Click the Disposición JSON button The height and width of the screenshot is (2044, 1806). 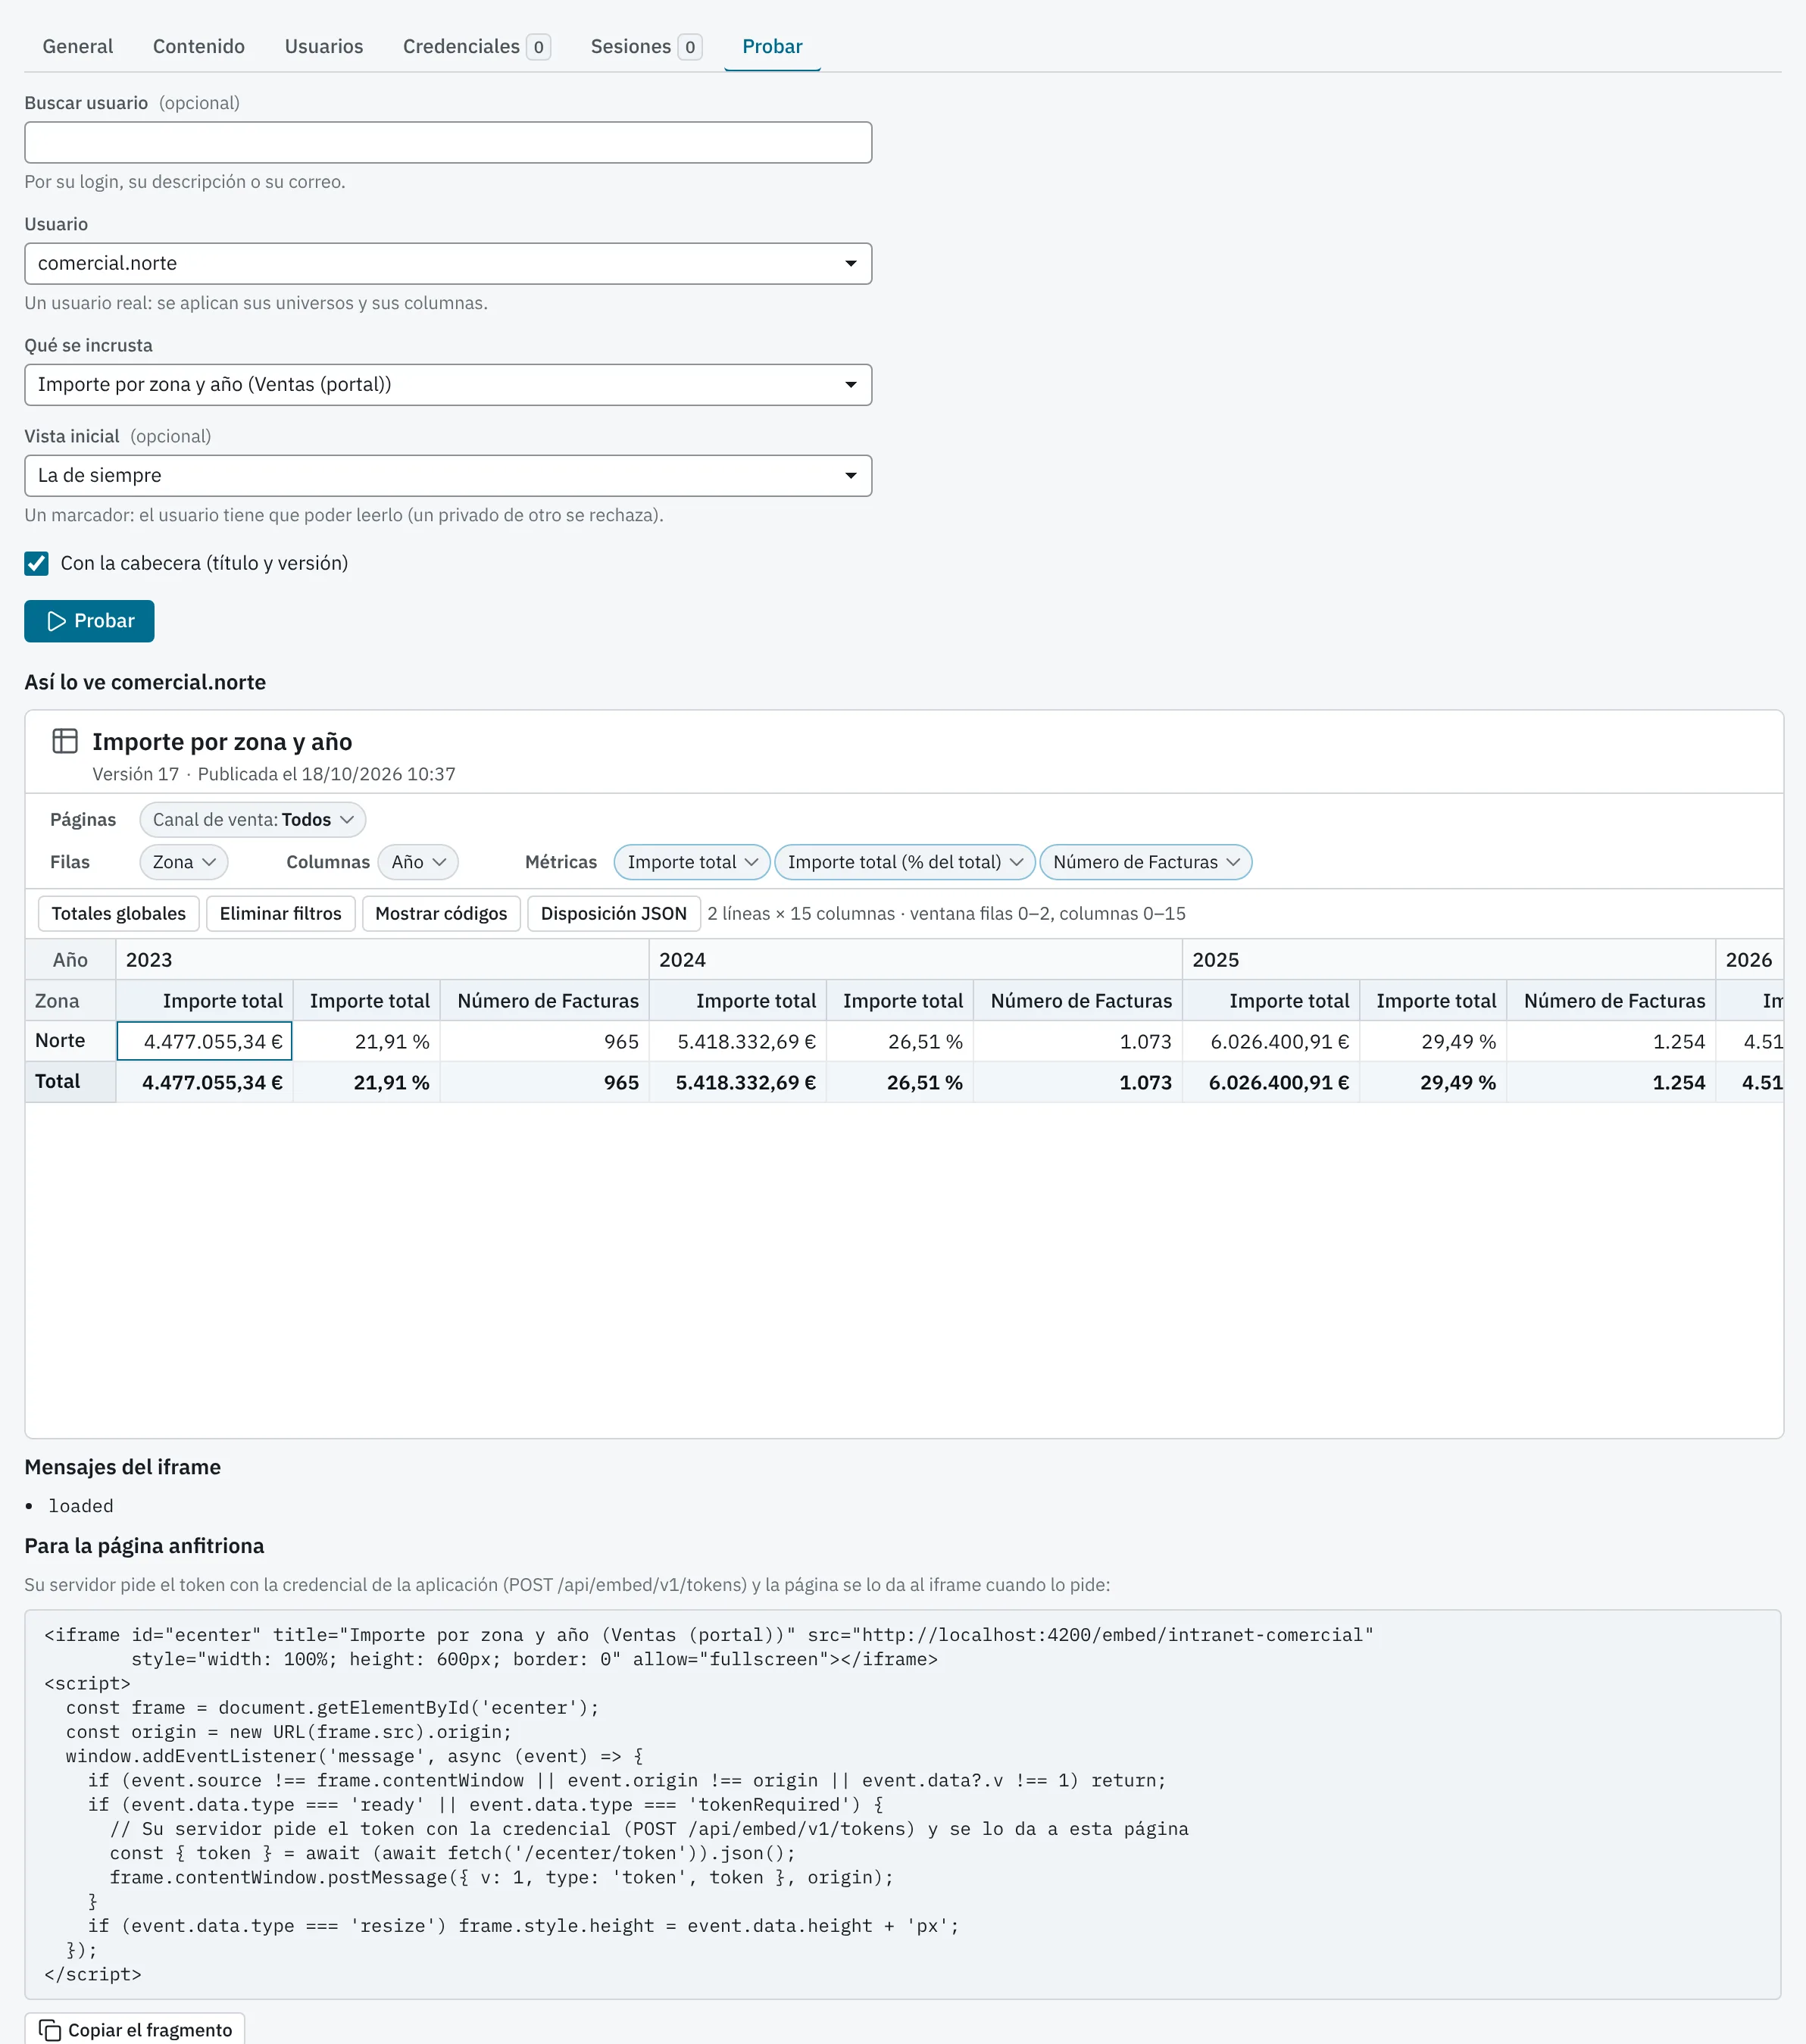pyautogui.click(x=614, y=914)
